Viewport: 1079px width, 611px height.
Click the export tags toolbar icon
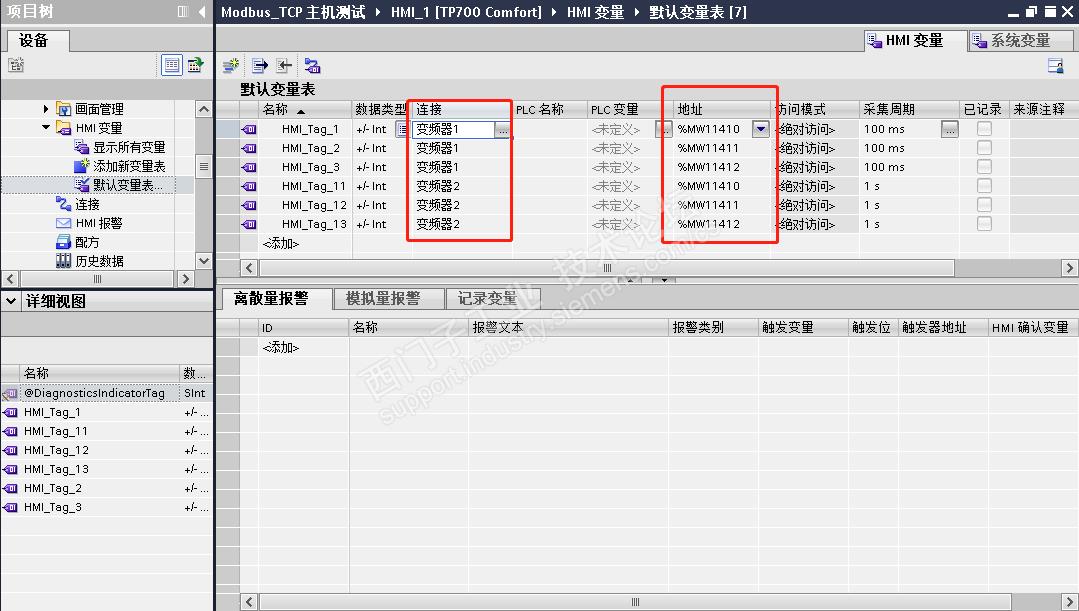[x=259, y=66]
